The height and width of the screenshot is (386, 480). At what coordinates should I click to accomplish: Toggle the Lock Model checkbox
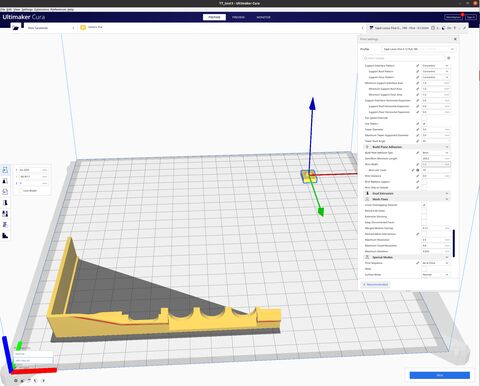(21, 191)
